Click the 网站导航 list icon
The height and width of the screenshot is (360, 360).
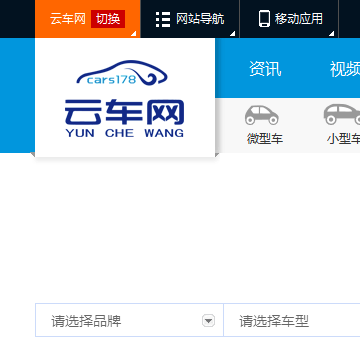coord(163,19)
